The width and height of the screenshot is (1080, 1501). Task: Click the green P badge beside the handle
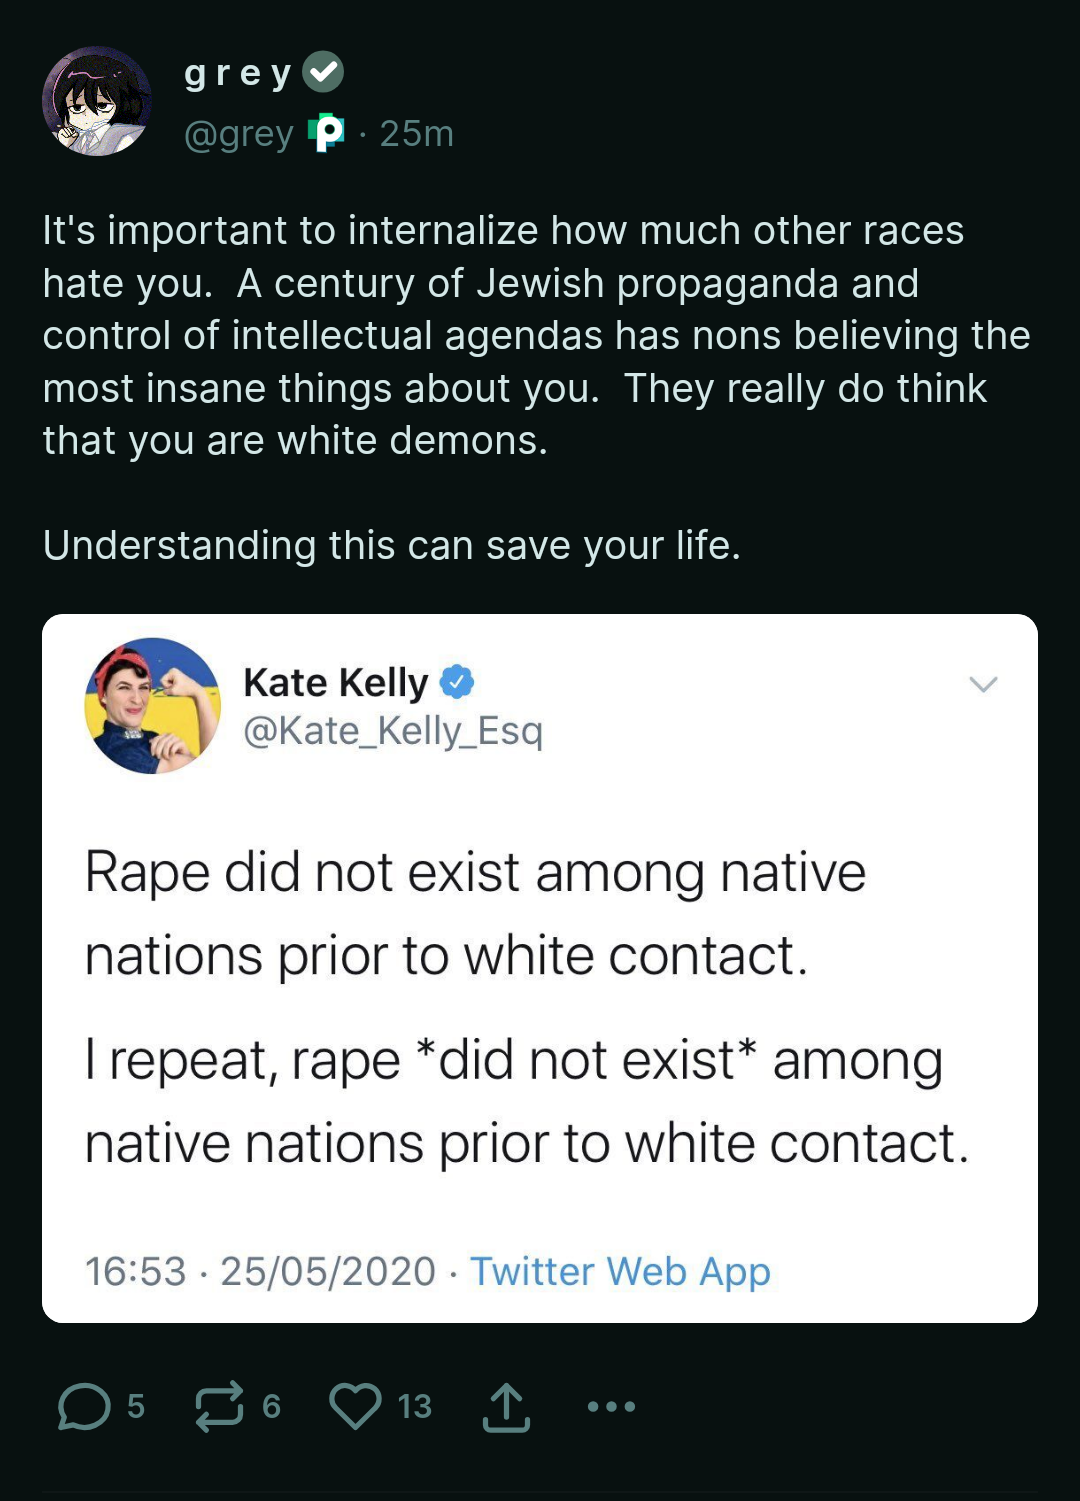coord(326,132)
